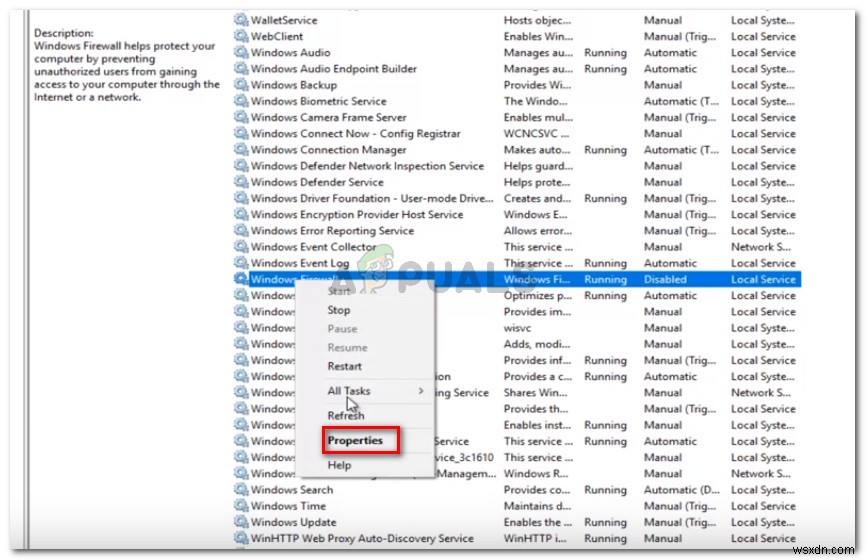
Task: Select Windows Encryption Provider Host Service
Action: pos(357,214)
